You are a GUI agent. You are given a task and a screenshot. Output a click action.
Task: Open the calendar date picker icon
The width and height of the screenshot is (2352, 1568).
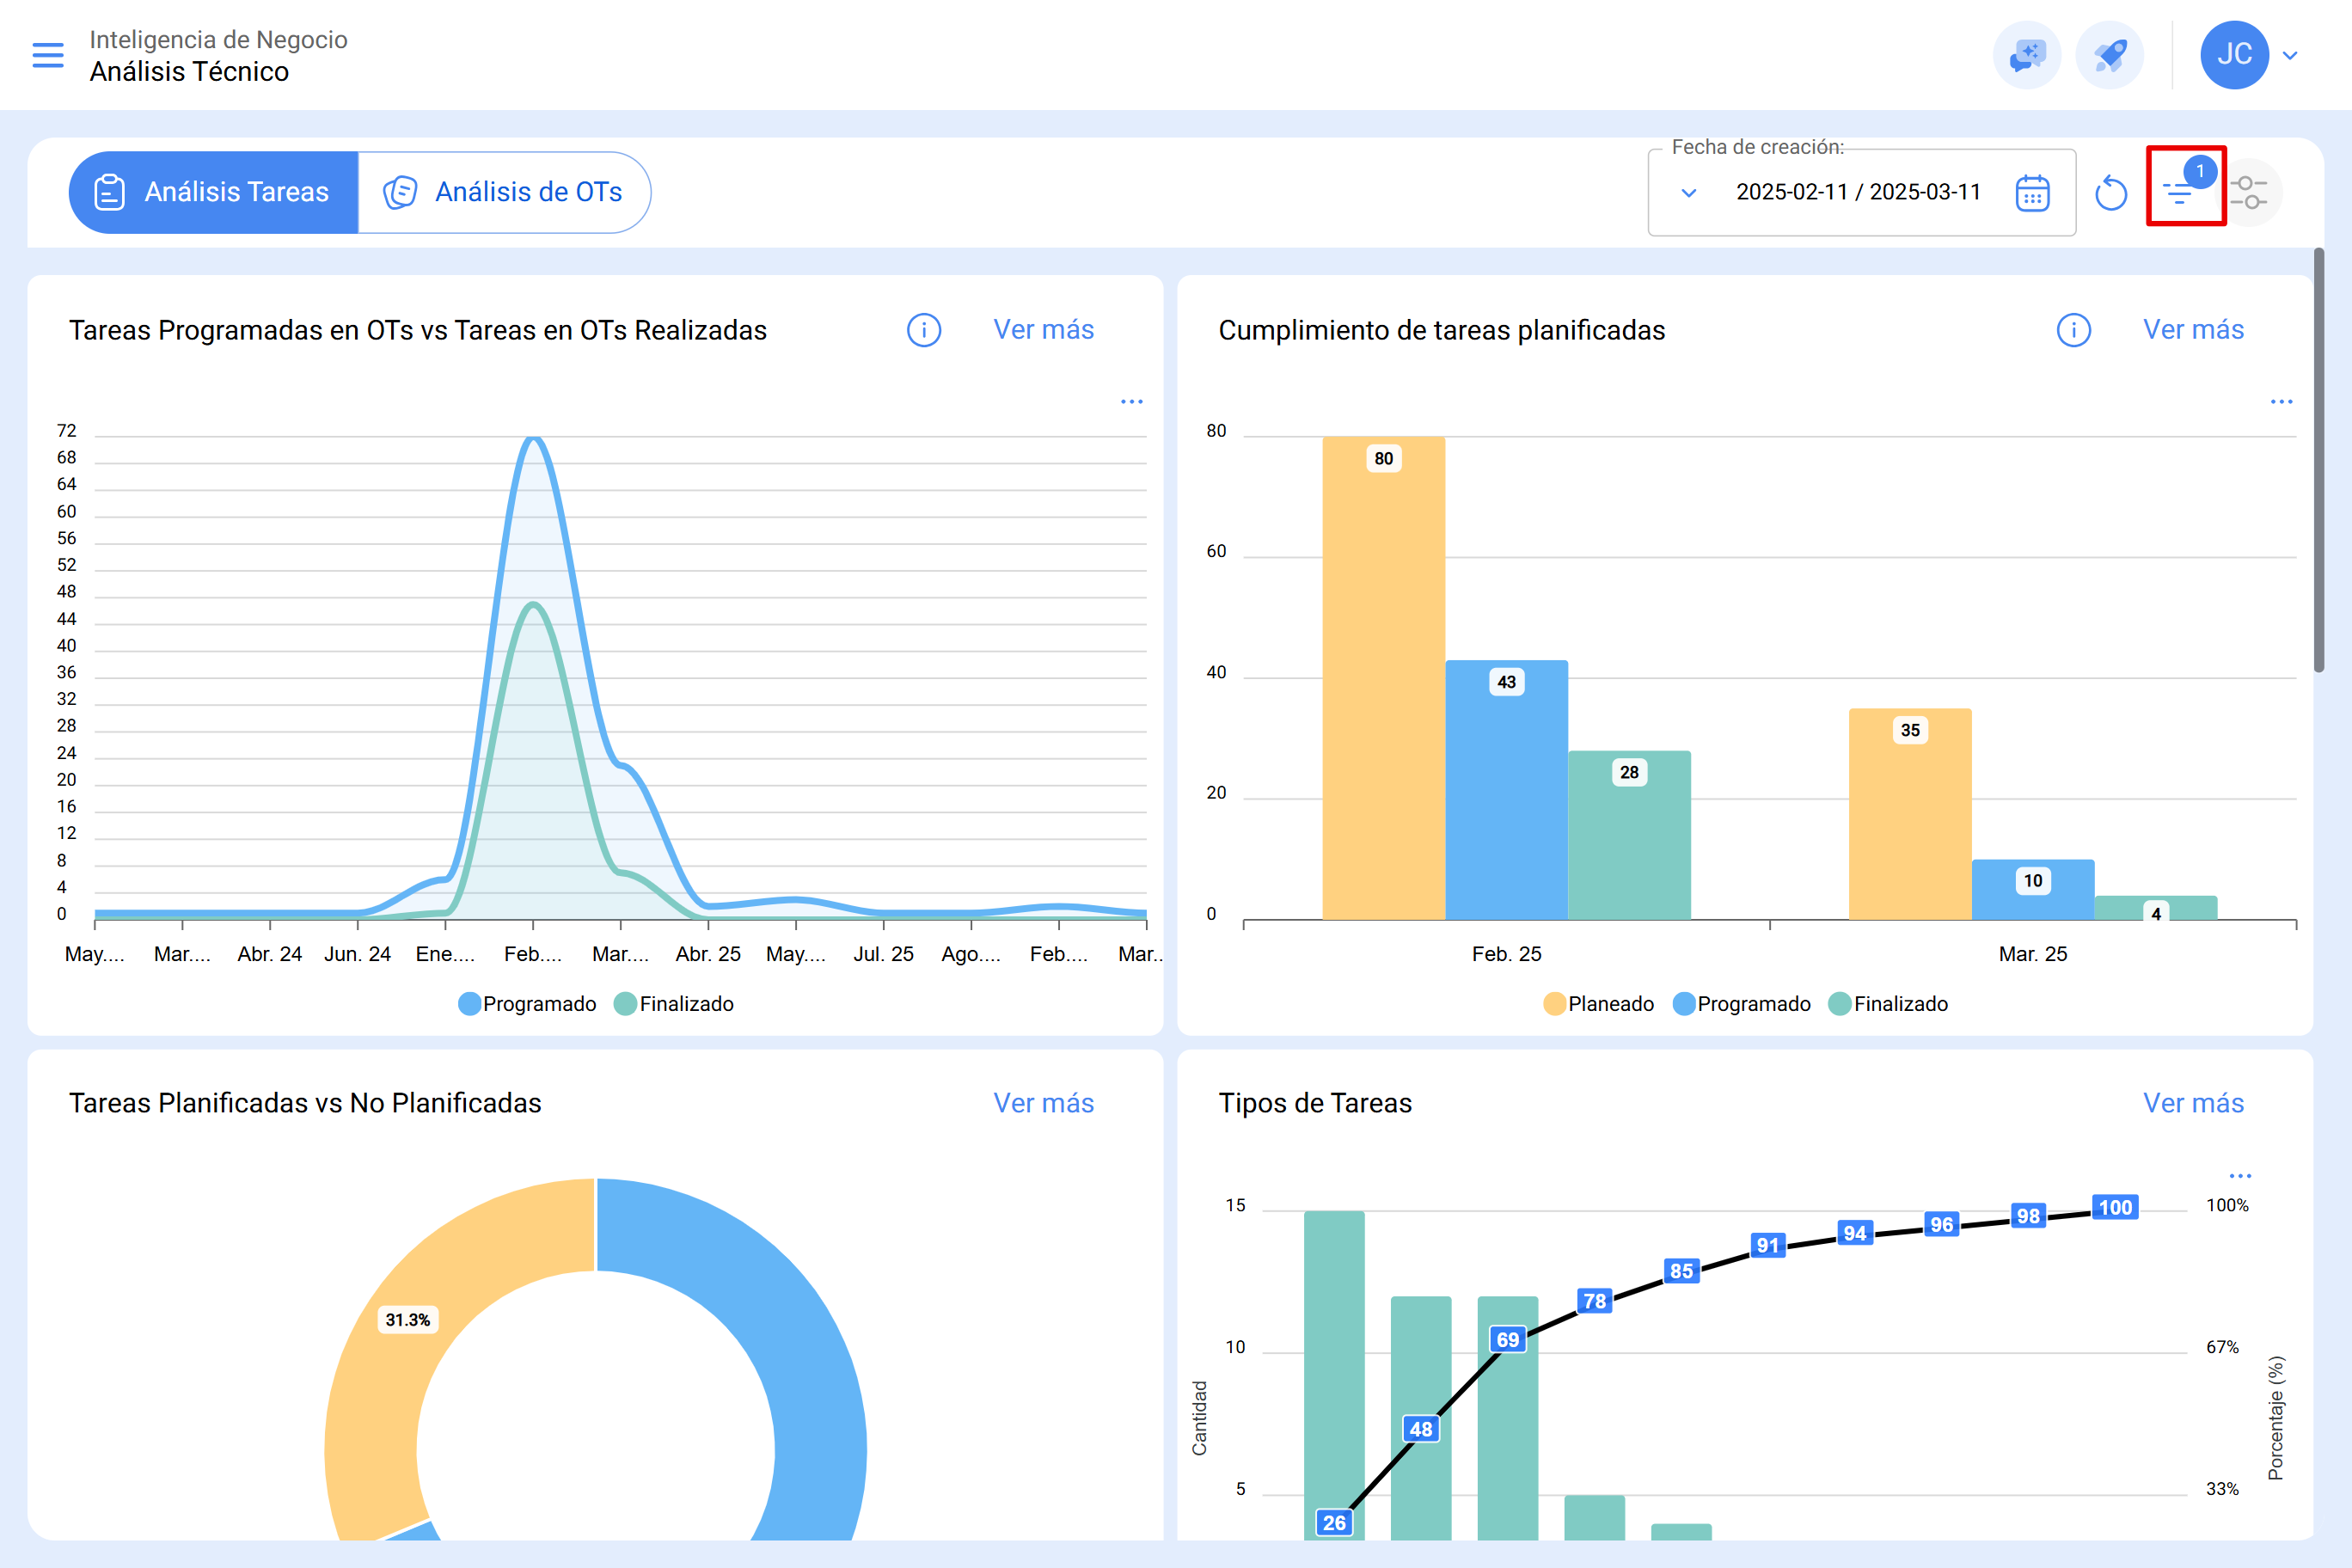[2032, 192]
